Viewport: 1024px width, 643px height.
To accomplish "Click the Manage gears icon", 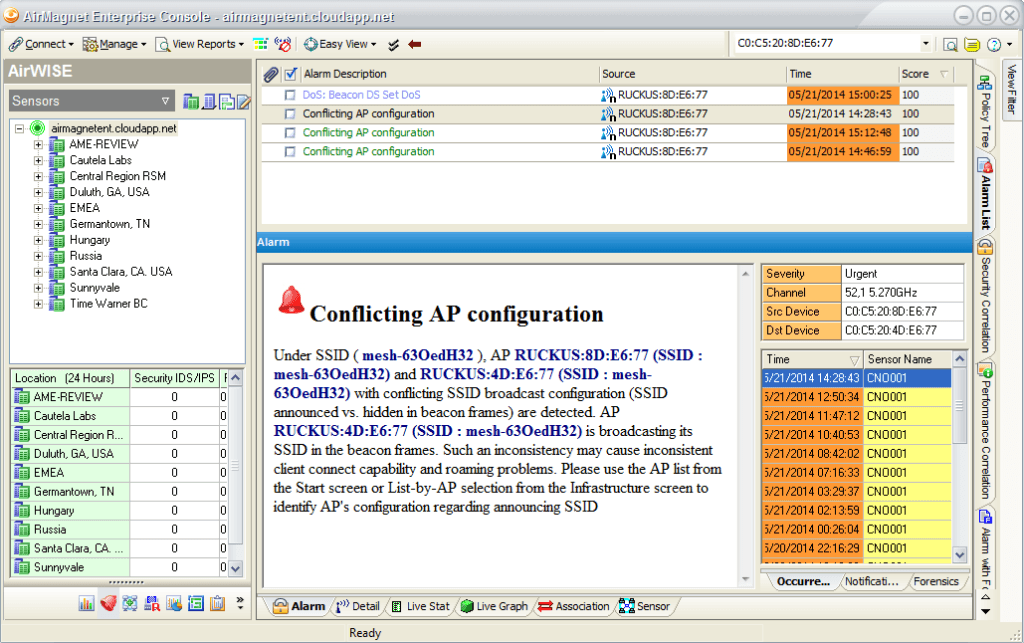I will 90,44.
